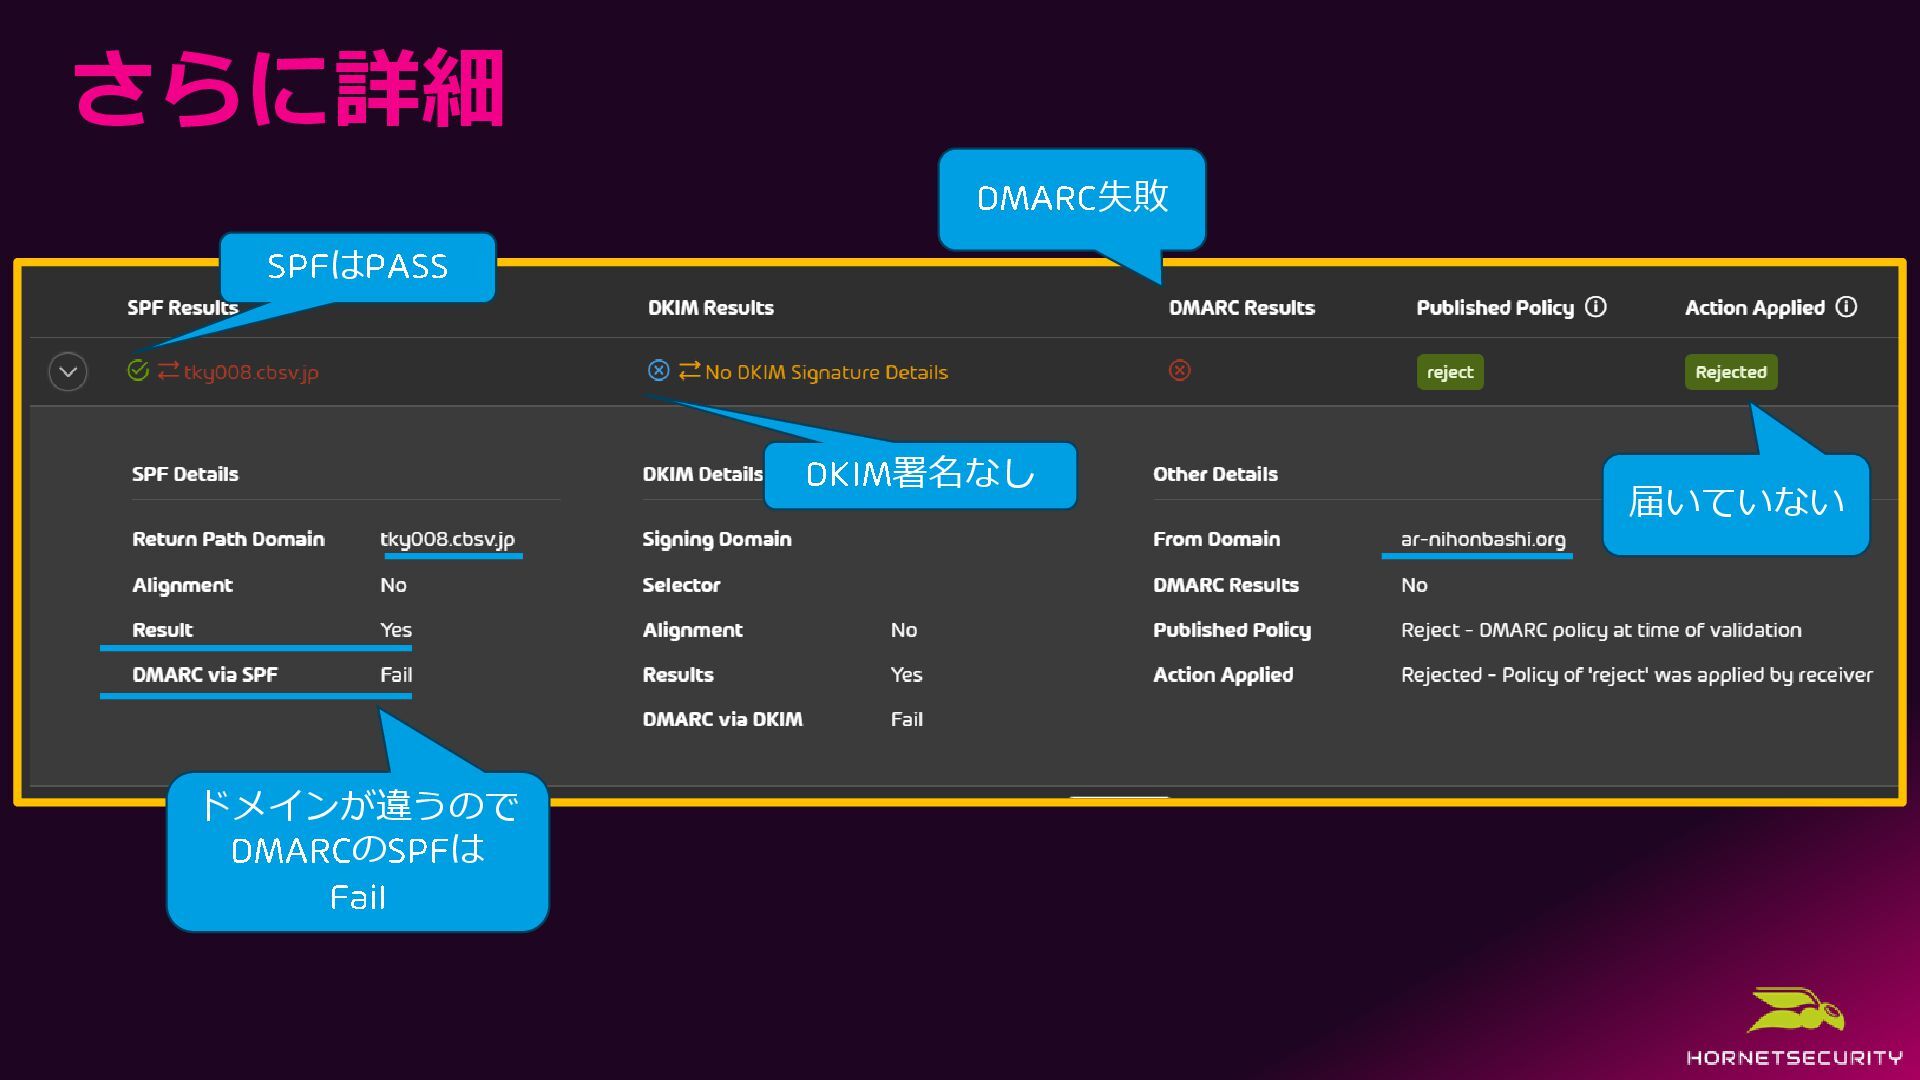
Task: Click No DKIM Signature Details text
Action: (826, 372)
